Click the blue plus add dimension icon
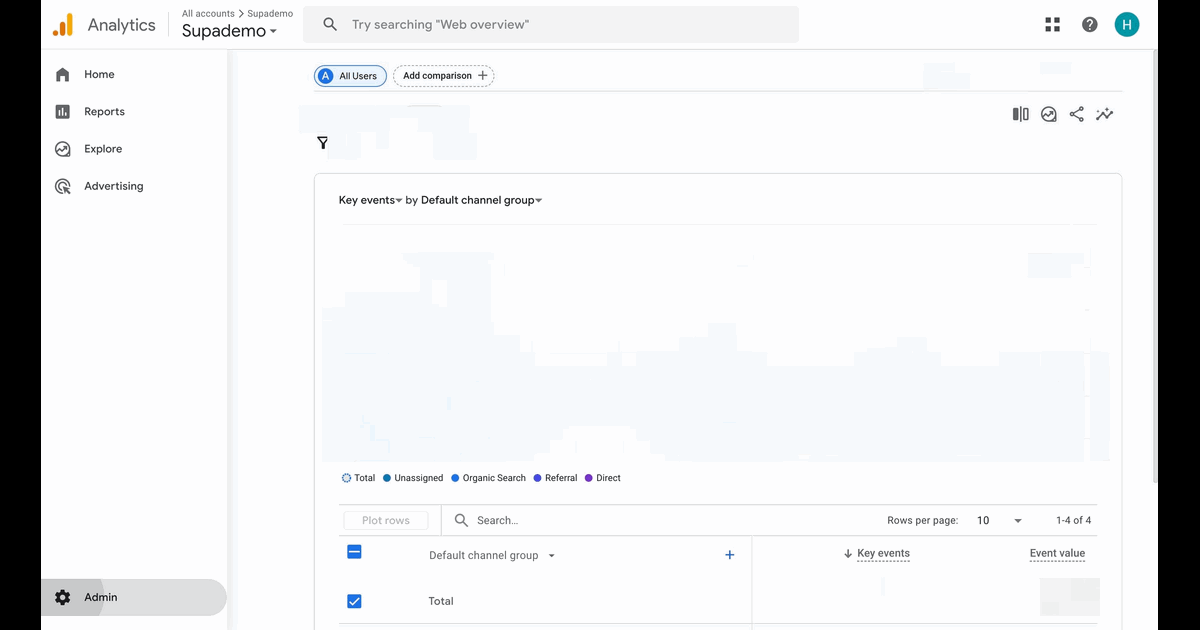 point(729,555)
